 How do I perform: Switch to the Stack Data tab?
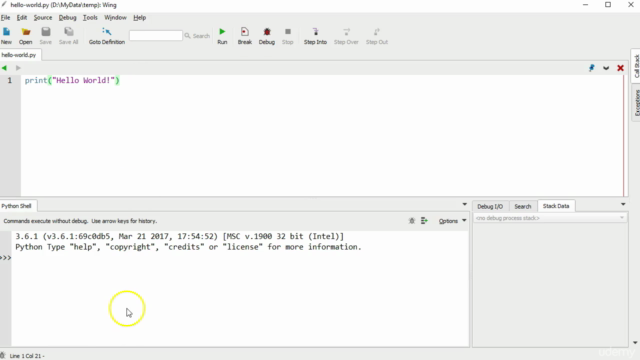point(556,206)
